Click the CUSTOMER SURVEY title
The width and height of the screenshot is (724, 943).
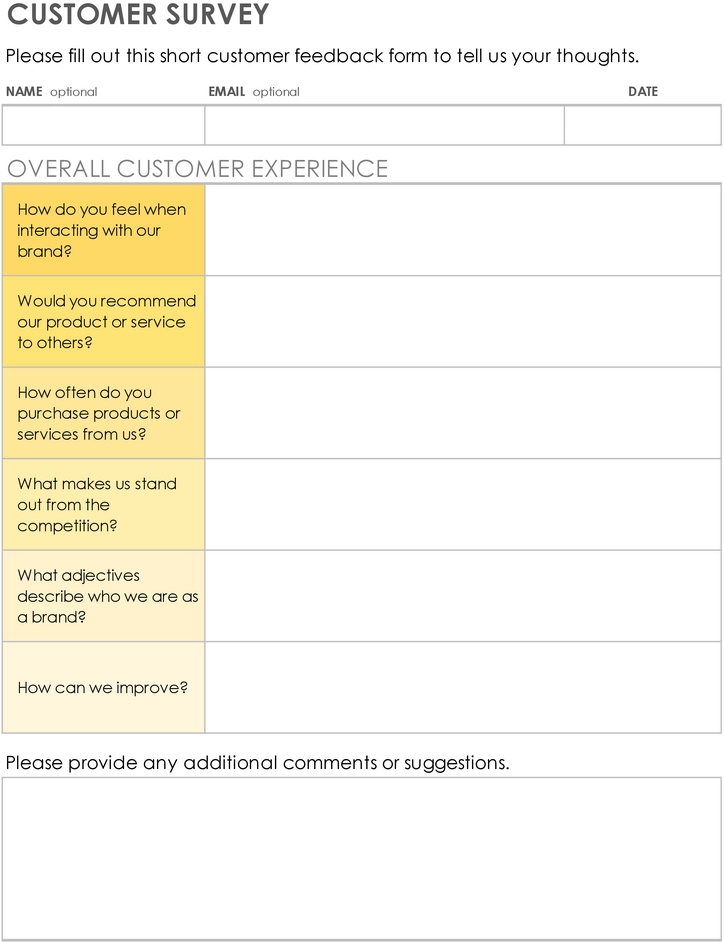(x=138, y=13)
